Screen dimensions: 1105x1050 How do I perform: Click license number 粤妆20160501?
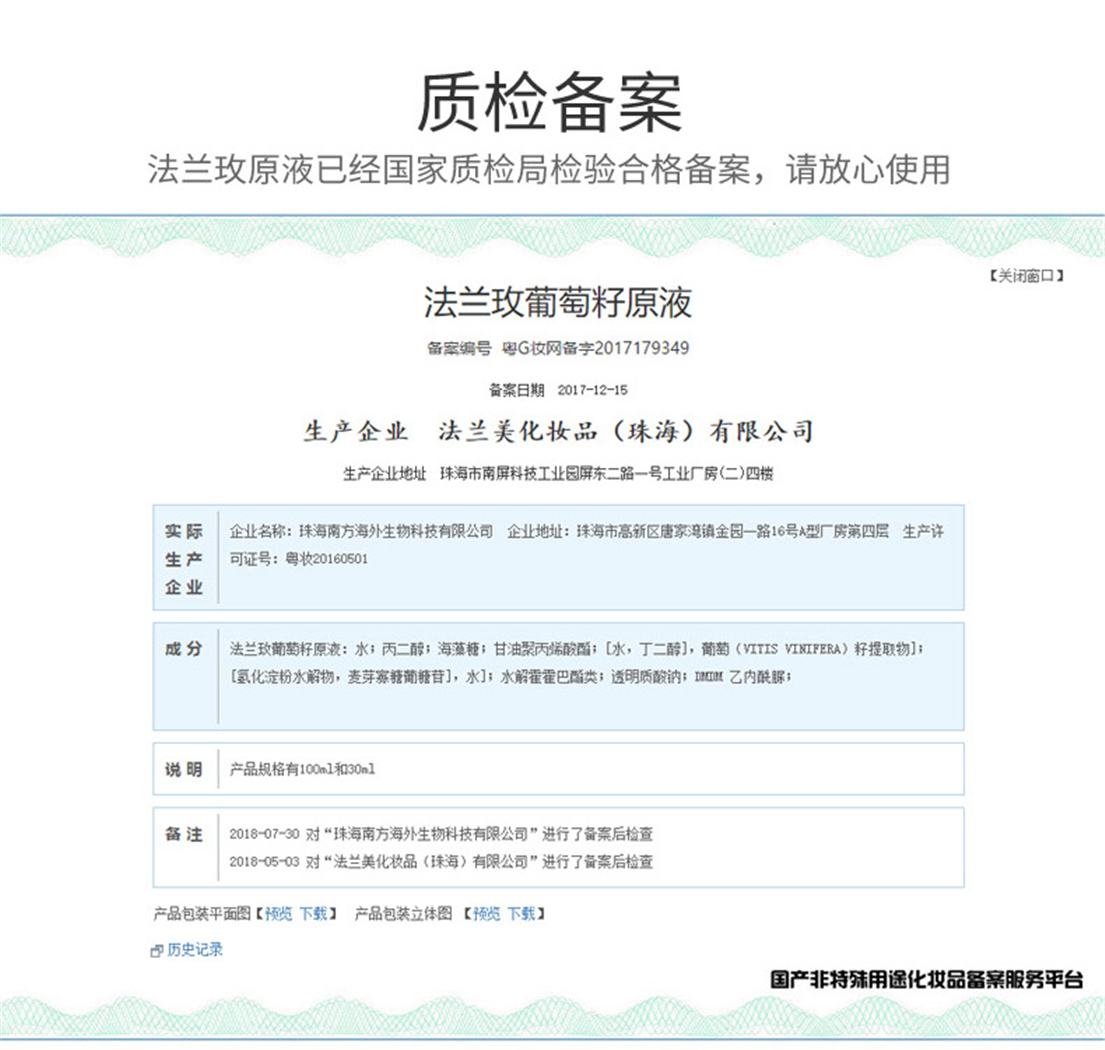(x=326, y=559)
